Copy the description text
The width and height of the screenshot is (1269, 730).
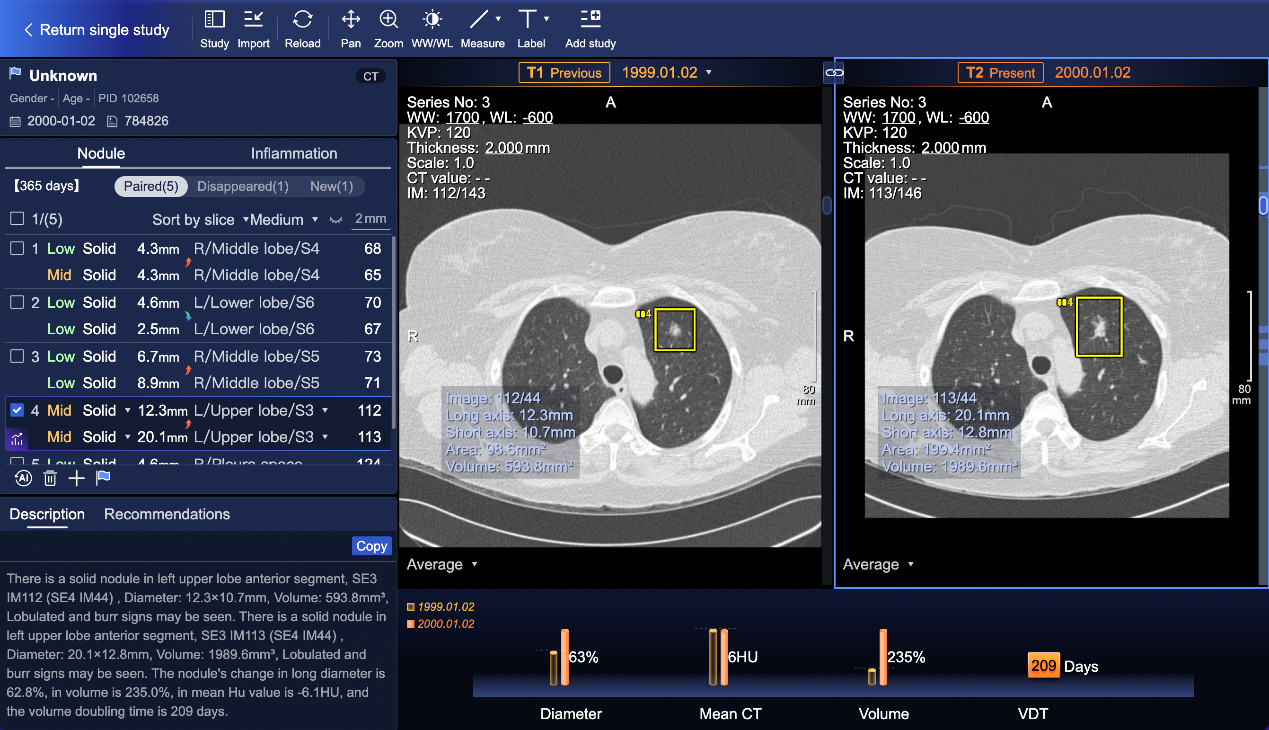point(371,546)
